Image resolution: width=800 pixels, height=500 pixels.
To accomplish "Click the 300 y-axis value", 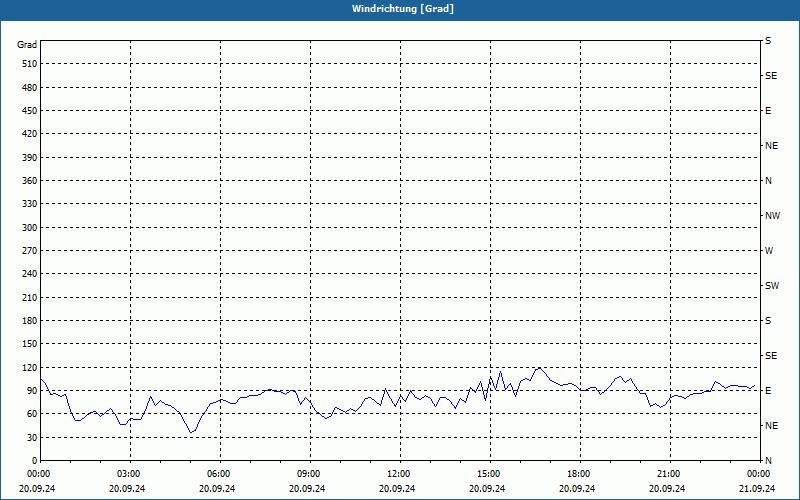I will [29, 227].
